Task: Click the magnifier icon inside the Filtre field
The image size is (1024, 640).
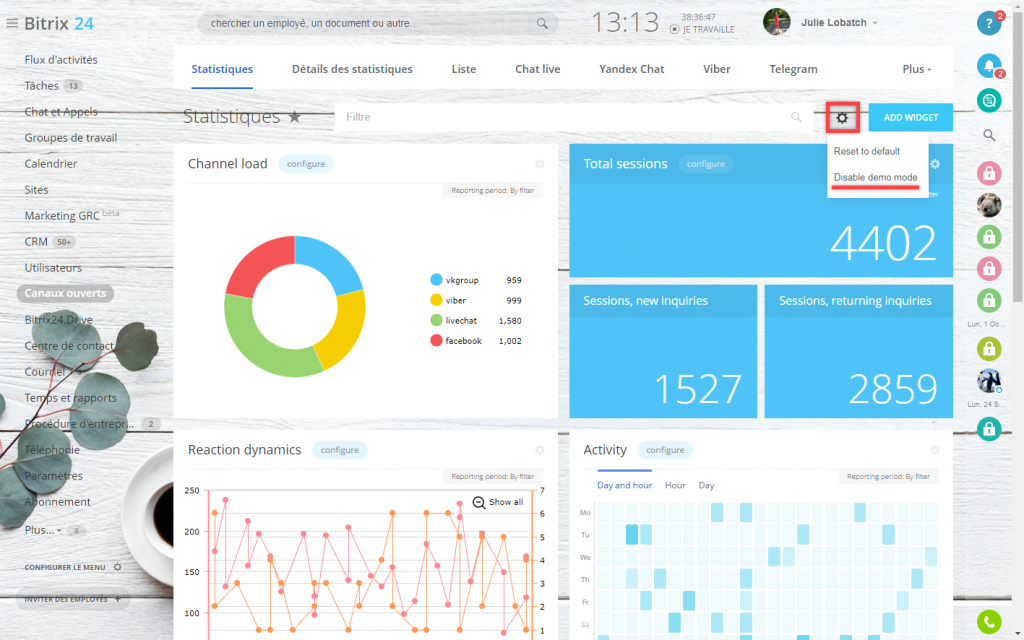Action: [796, 117]
